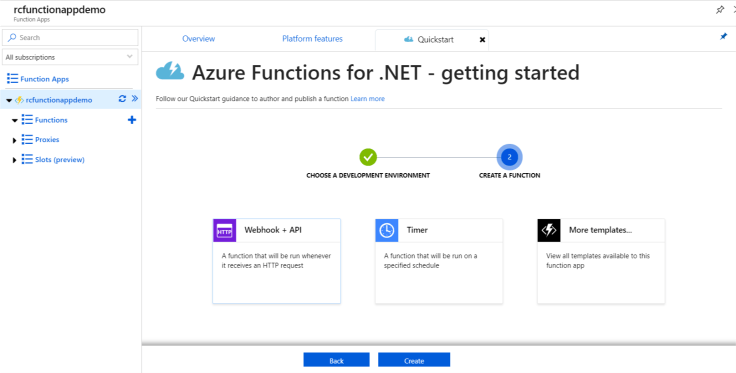Click the rcfunctionappdemo lightning bolt icon in the tree
The width and height of the screenshot is (736, 373).
coord(19,100)
